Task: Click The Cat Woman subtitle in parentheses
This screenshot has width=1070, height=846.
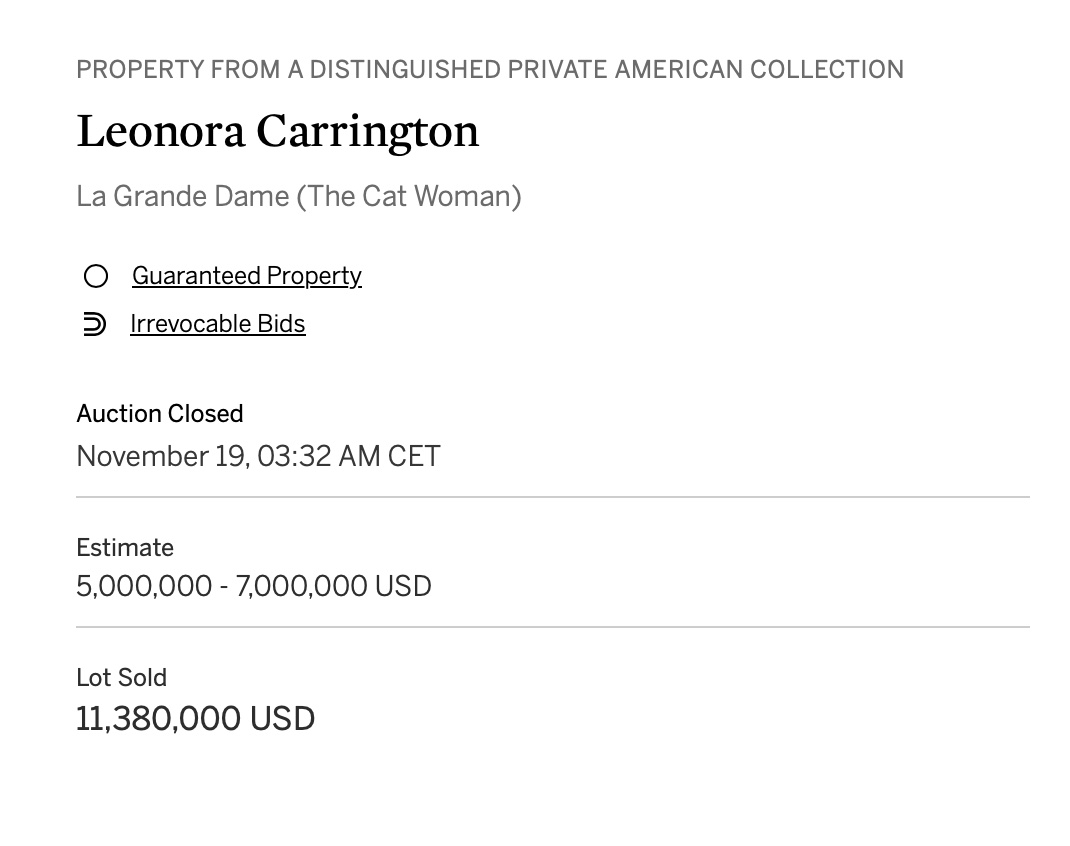Action: [x=409, y=196]
